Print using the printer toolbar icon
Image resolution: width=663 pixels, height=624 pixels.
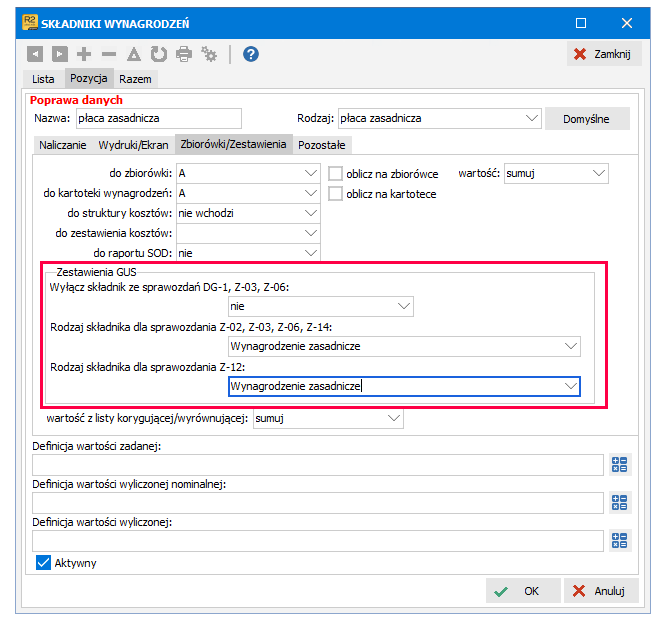[184, 54]
